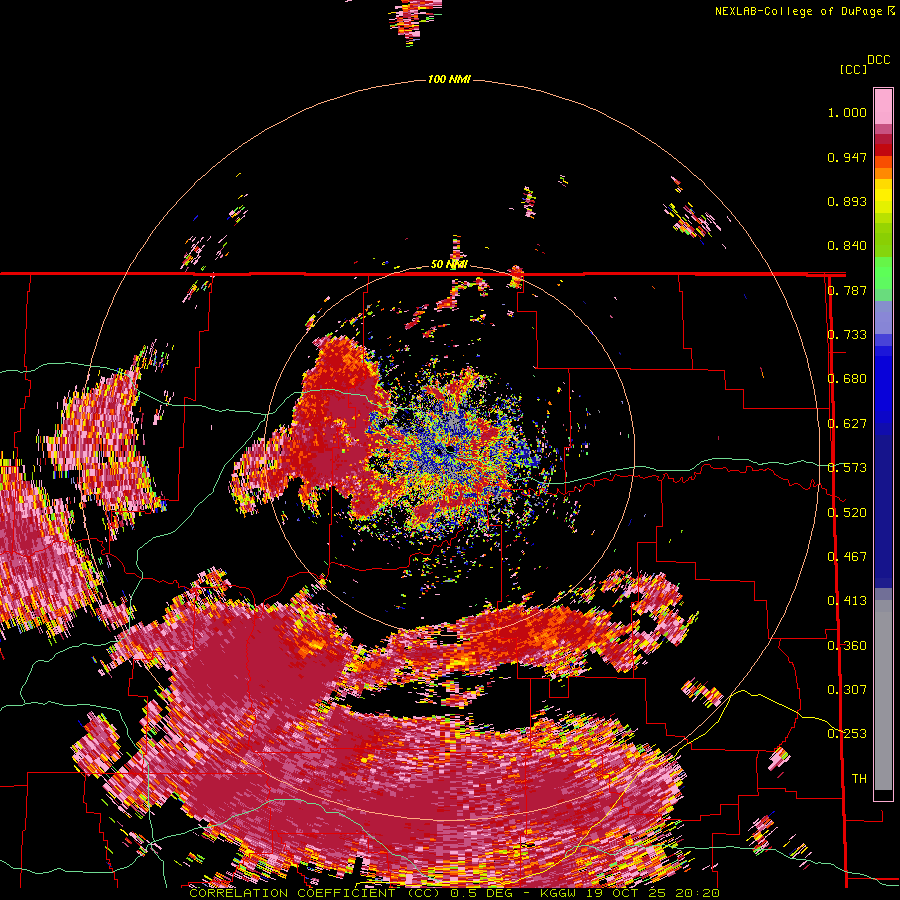The image size is (900, 900).
Task: Click the 100 NMI range ring label
Action: tap(449, 79)
